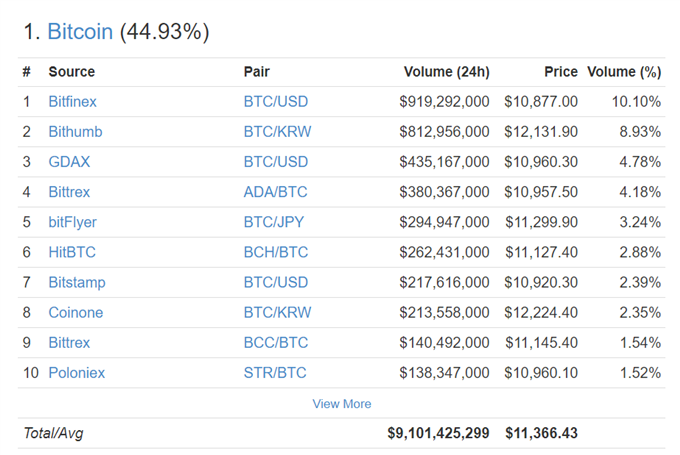Screen dimensions: 680x455
Task: Select the Bitstamp source link
Action: [x=77, y=282]
